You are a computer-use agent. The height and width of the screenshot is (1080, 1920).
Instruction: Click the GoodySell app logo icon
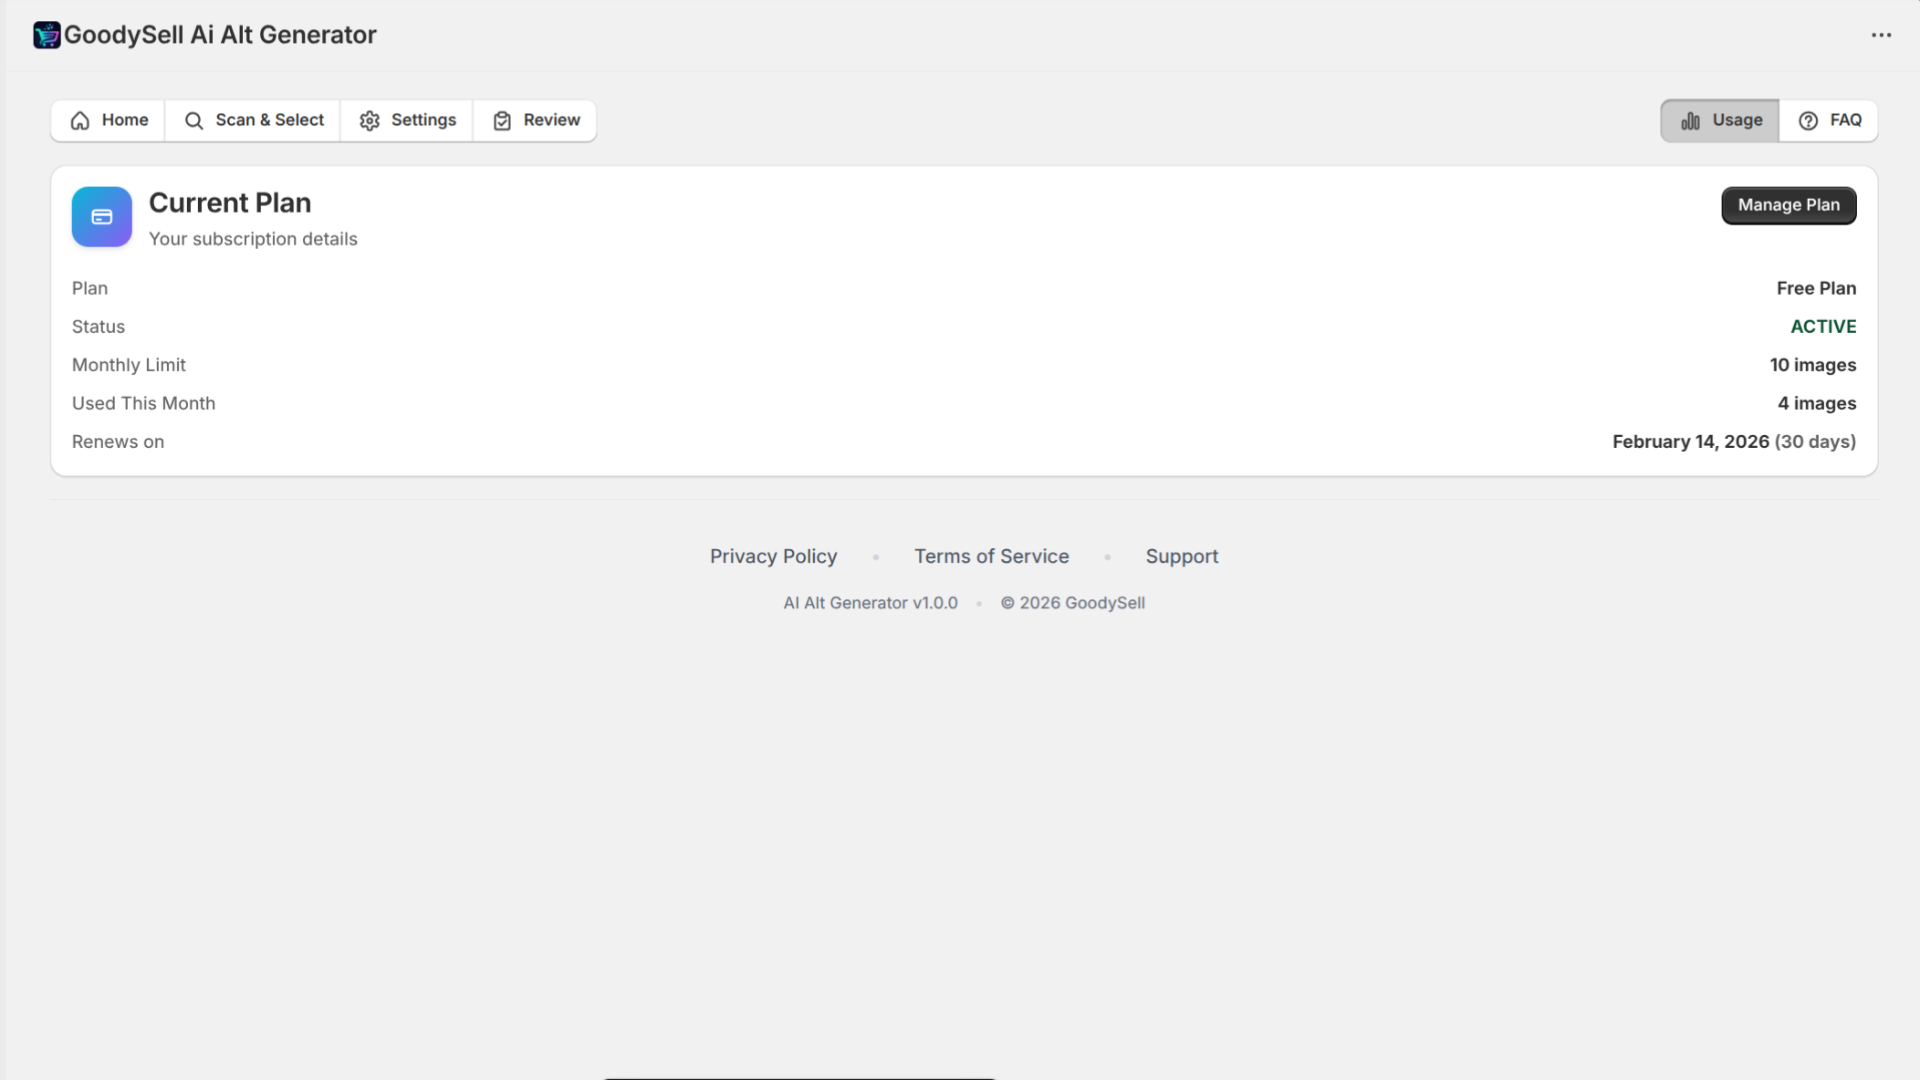tap(46, 34)
